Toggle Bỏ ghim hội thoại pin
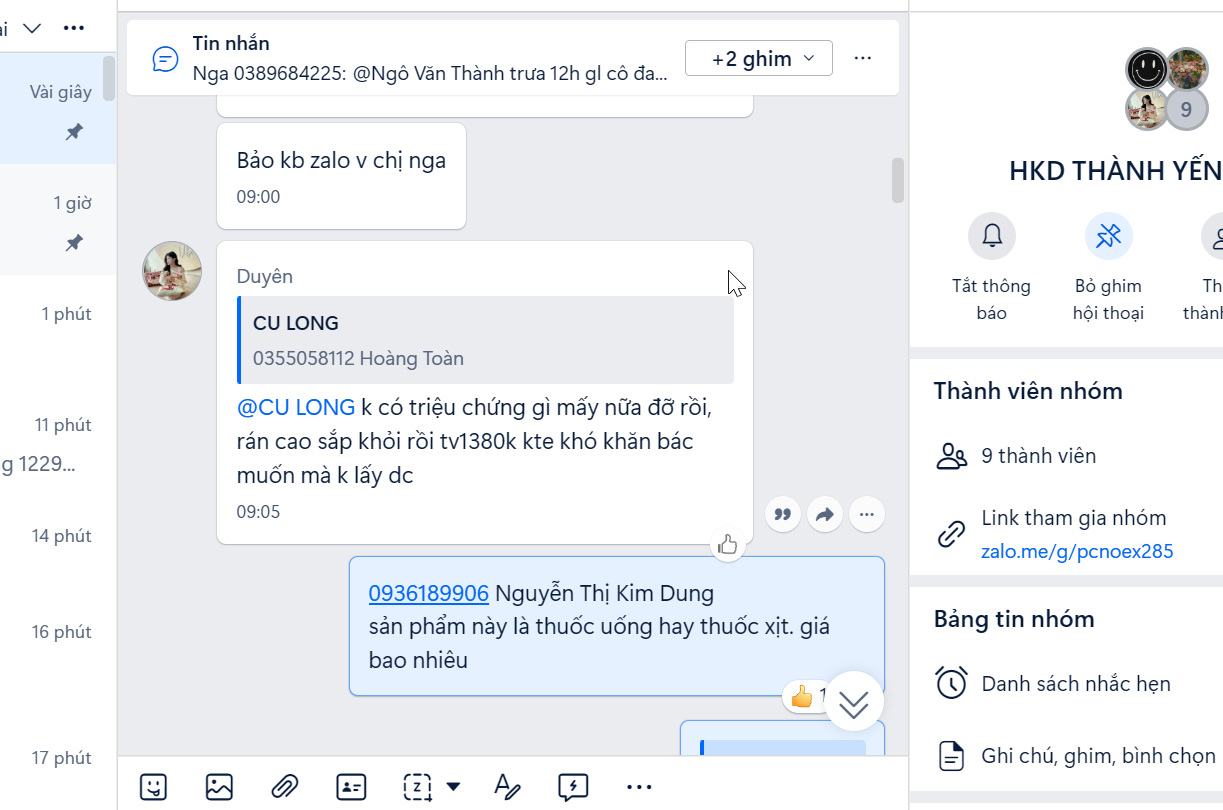Viewport: 1223px width, 810px height. 1108,237
